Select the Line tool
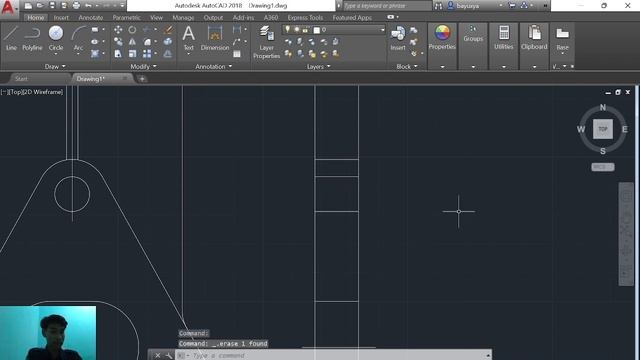 coord(11,38)
